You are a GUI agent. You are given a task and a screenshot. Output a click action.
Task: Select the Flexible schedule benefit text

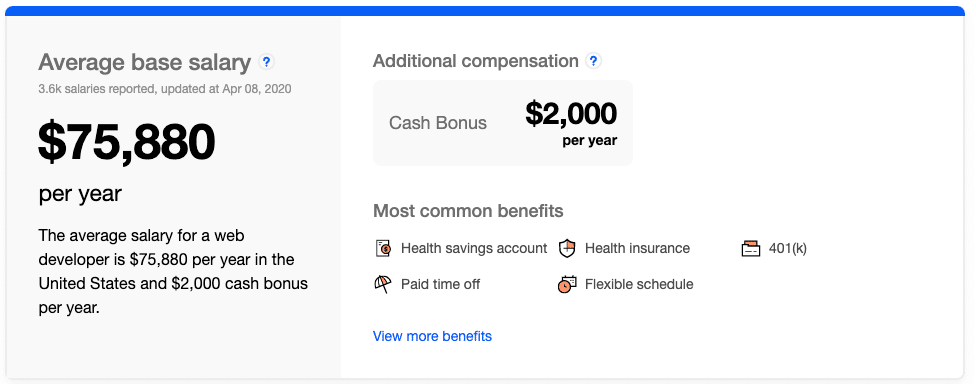coord(639,284)
